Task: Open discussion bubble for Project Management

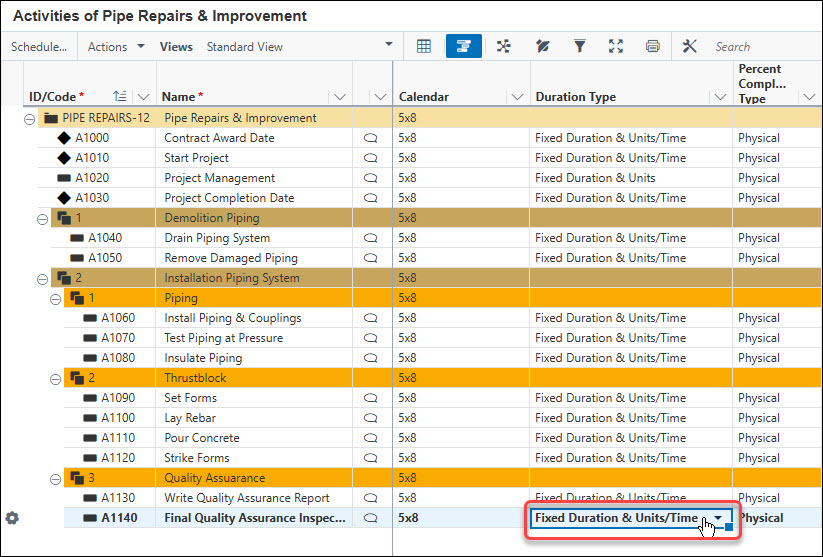Action: (x=371, y=178)
